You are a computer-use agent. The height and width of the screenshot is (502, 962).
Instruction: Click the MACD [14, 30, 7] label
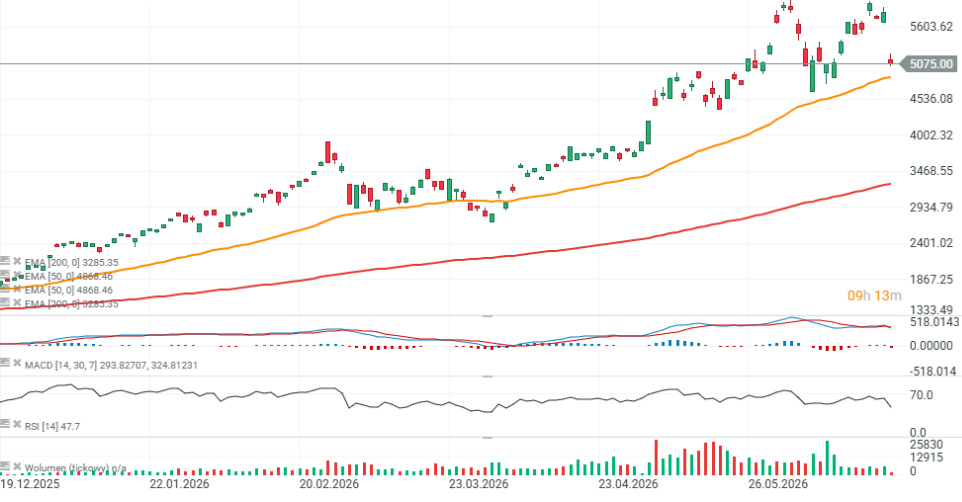[x=111, y=365]
